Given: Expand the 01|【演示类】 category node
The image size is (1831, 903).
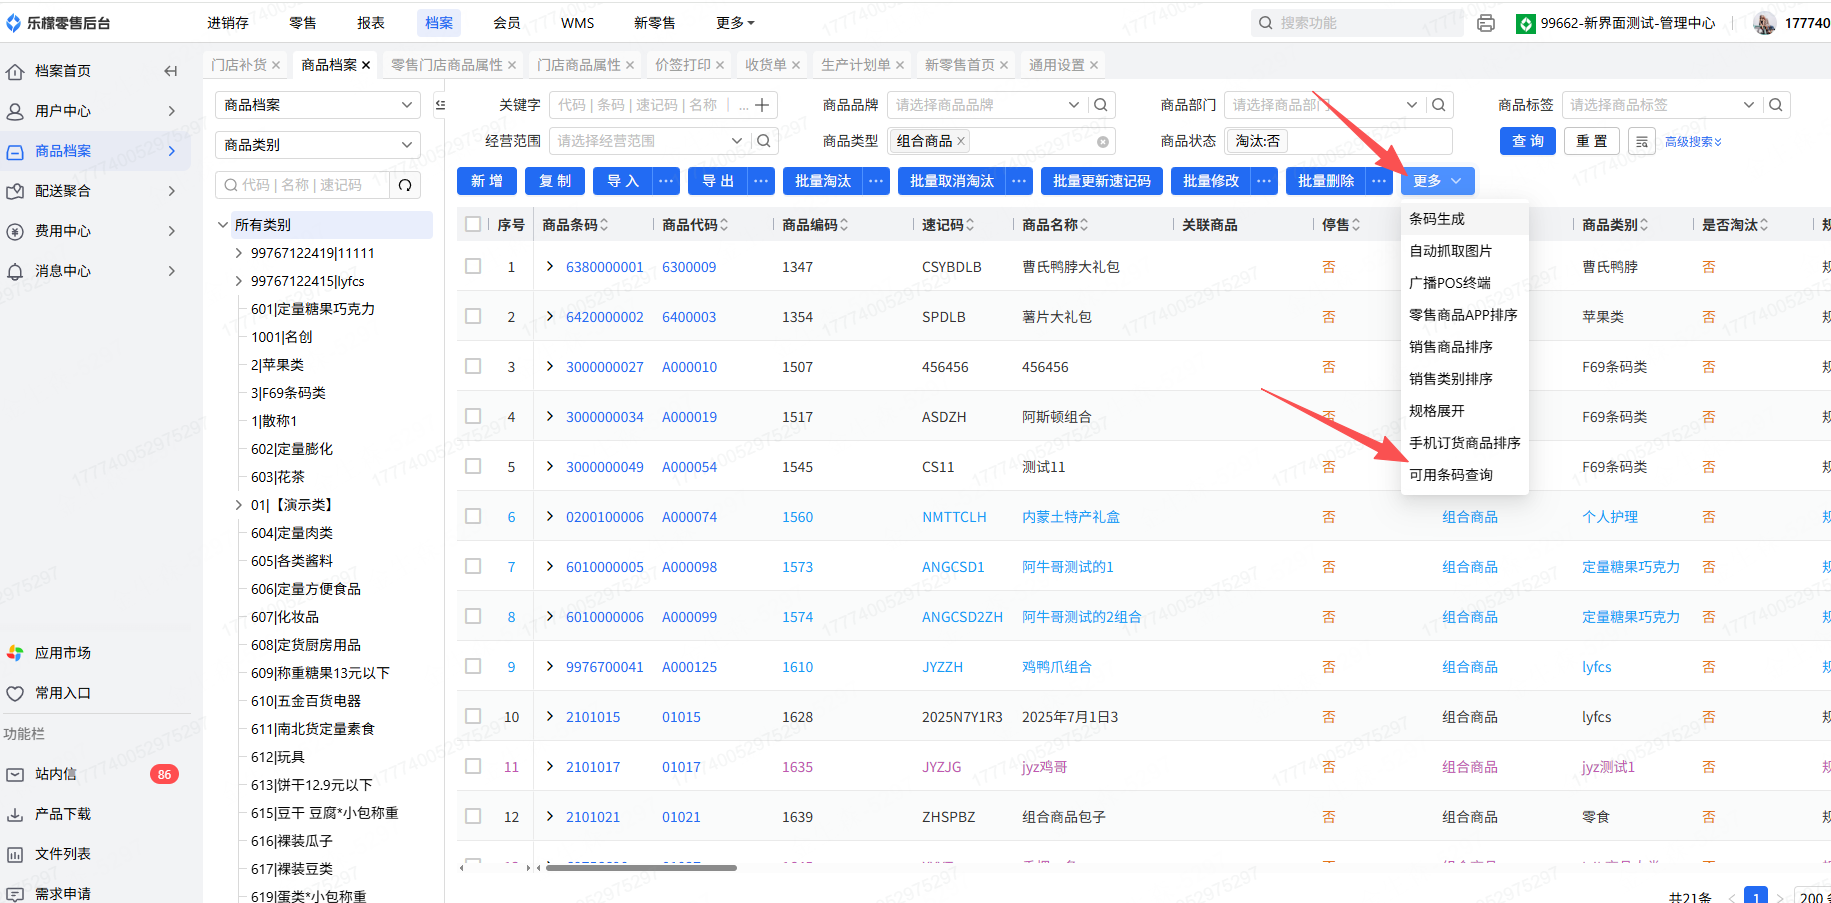Looking at the screenshot, I should [239, 505].
